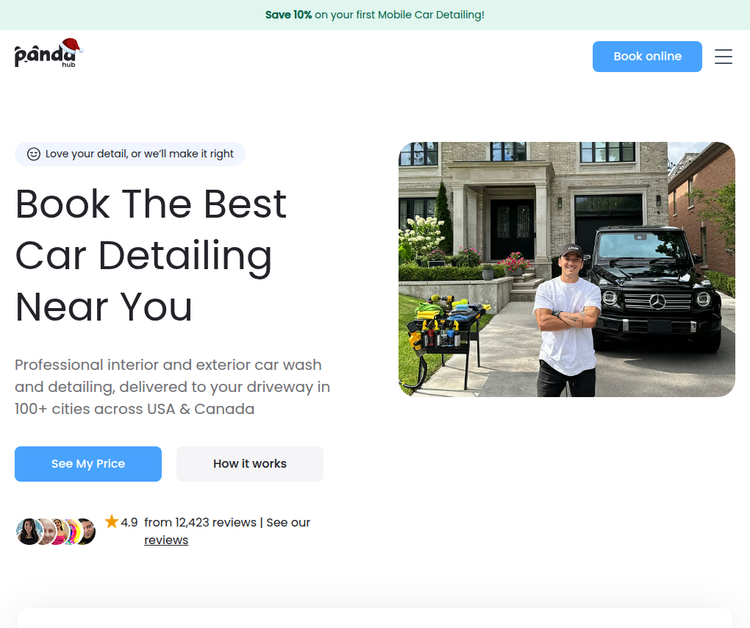
Task: Click the professional car wash description paragraph
Action: pyautogui.click(x=172, y=387)
